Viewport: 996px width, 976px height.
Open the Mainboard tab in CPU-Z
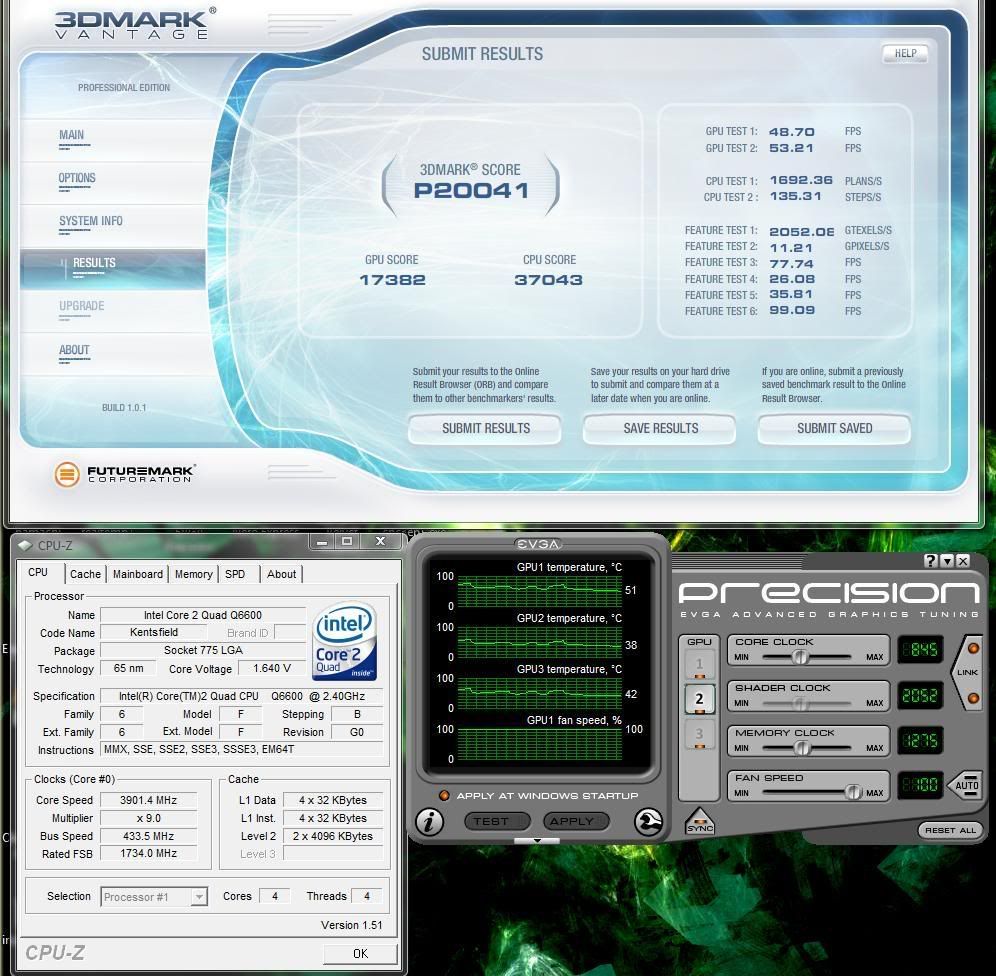click(x=138, y=574)
